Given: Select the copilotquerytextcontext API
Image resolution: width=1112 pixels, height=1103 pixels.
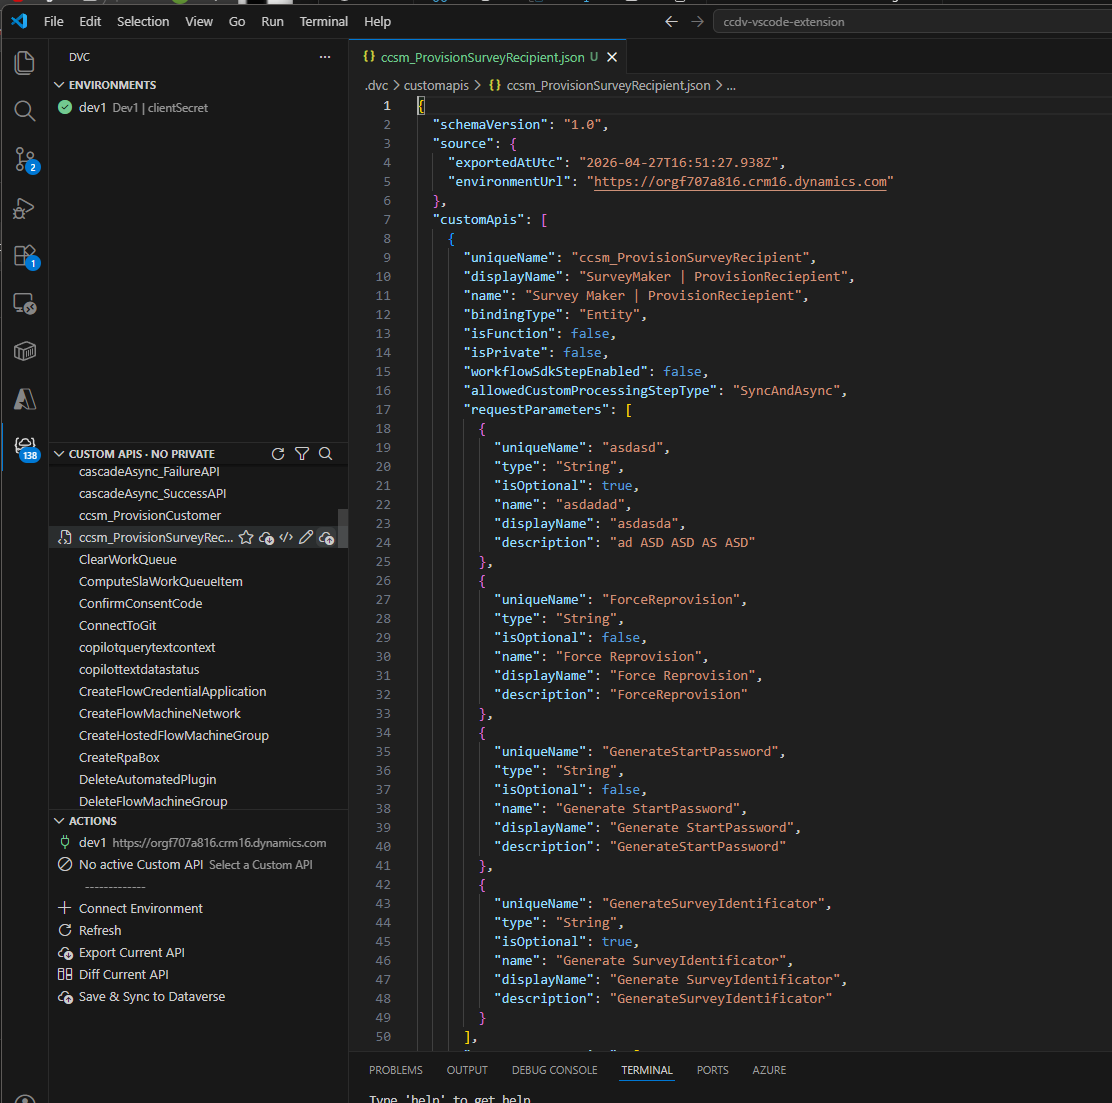Looking at the screenshot, I should pyautogui.click(x=147, y=648).
